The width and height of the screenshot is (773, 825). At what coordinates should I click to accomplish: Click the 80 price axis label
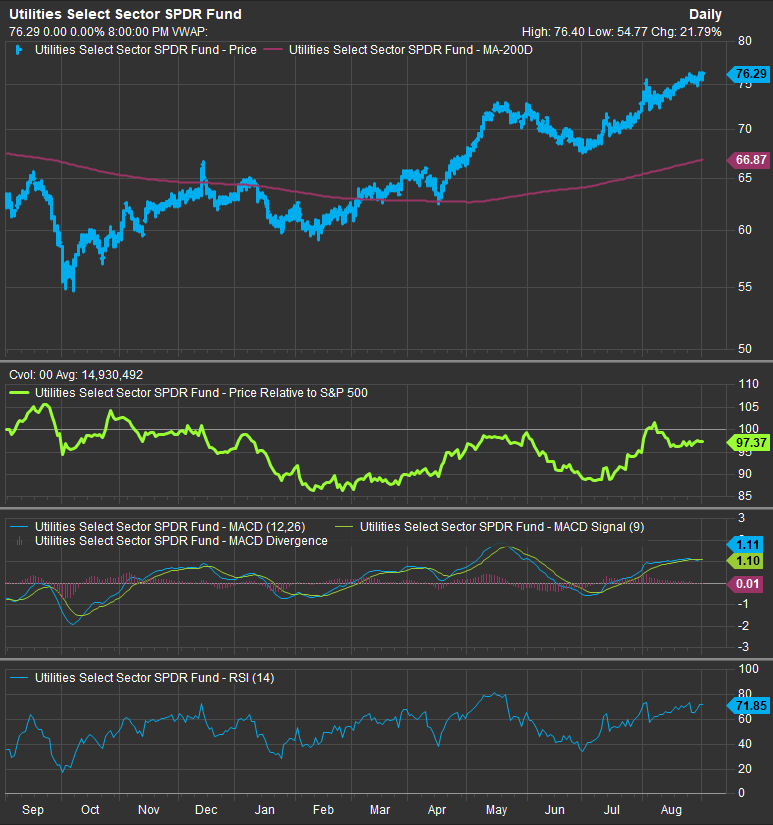[745, 41]
